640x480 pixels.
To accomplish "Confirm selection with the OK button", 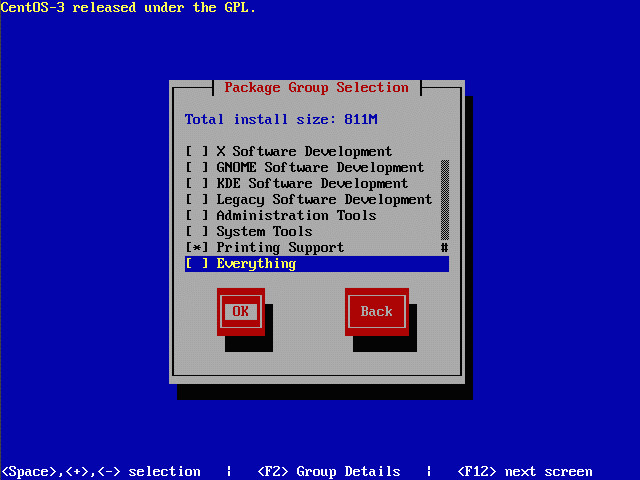I will point(241,312).
